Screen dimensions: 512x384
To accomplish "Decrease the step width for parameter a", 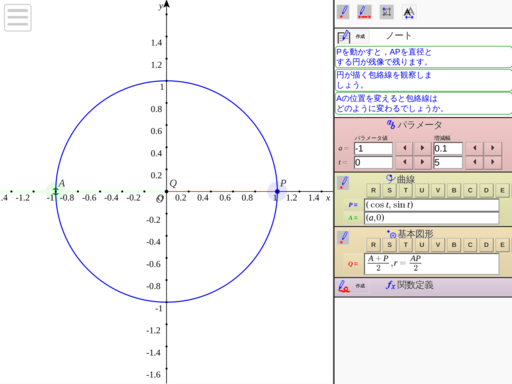I will pyautogui.click(x=475, y=148).
